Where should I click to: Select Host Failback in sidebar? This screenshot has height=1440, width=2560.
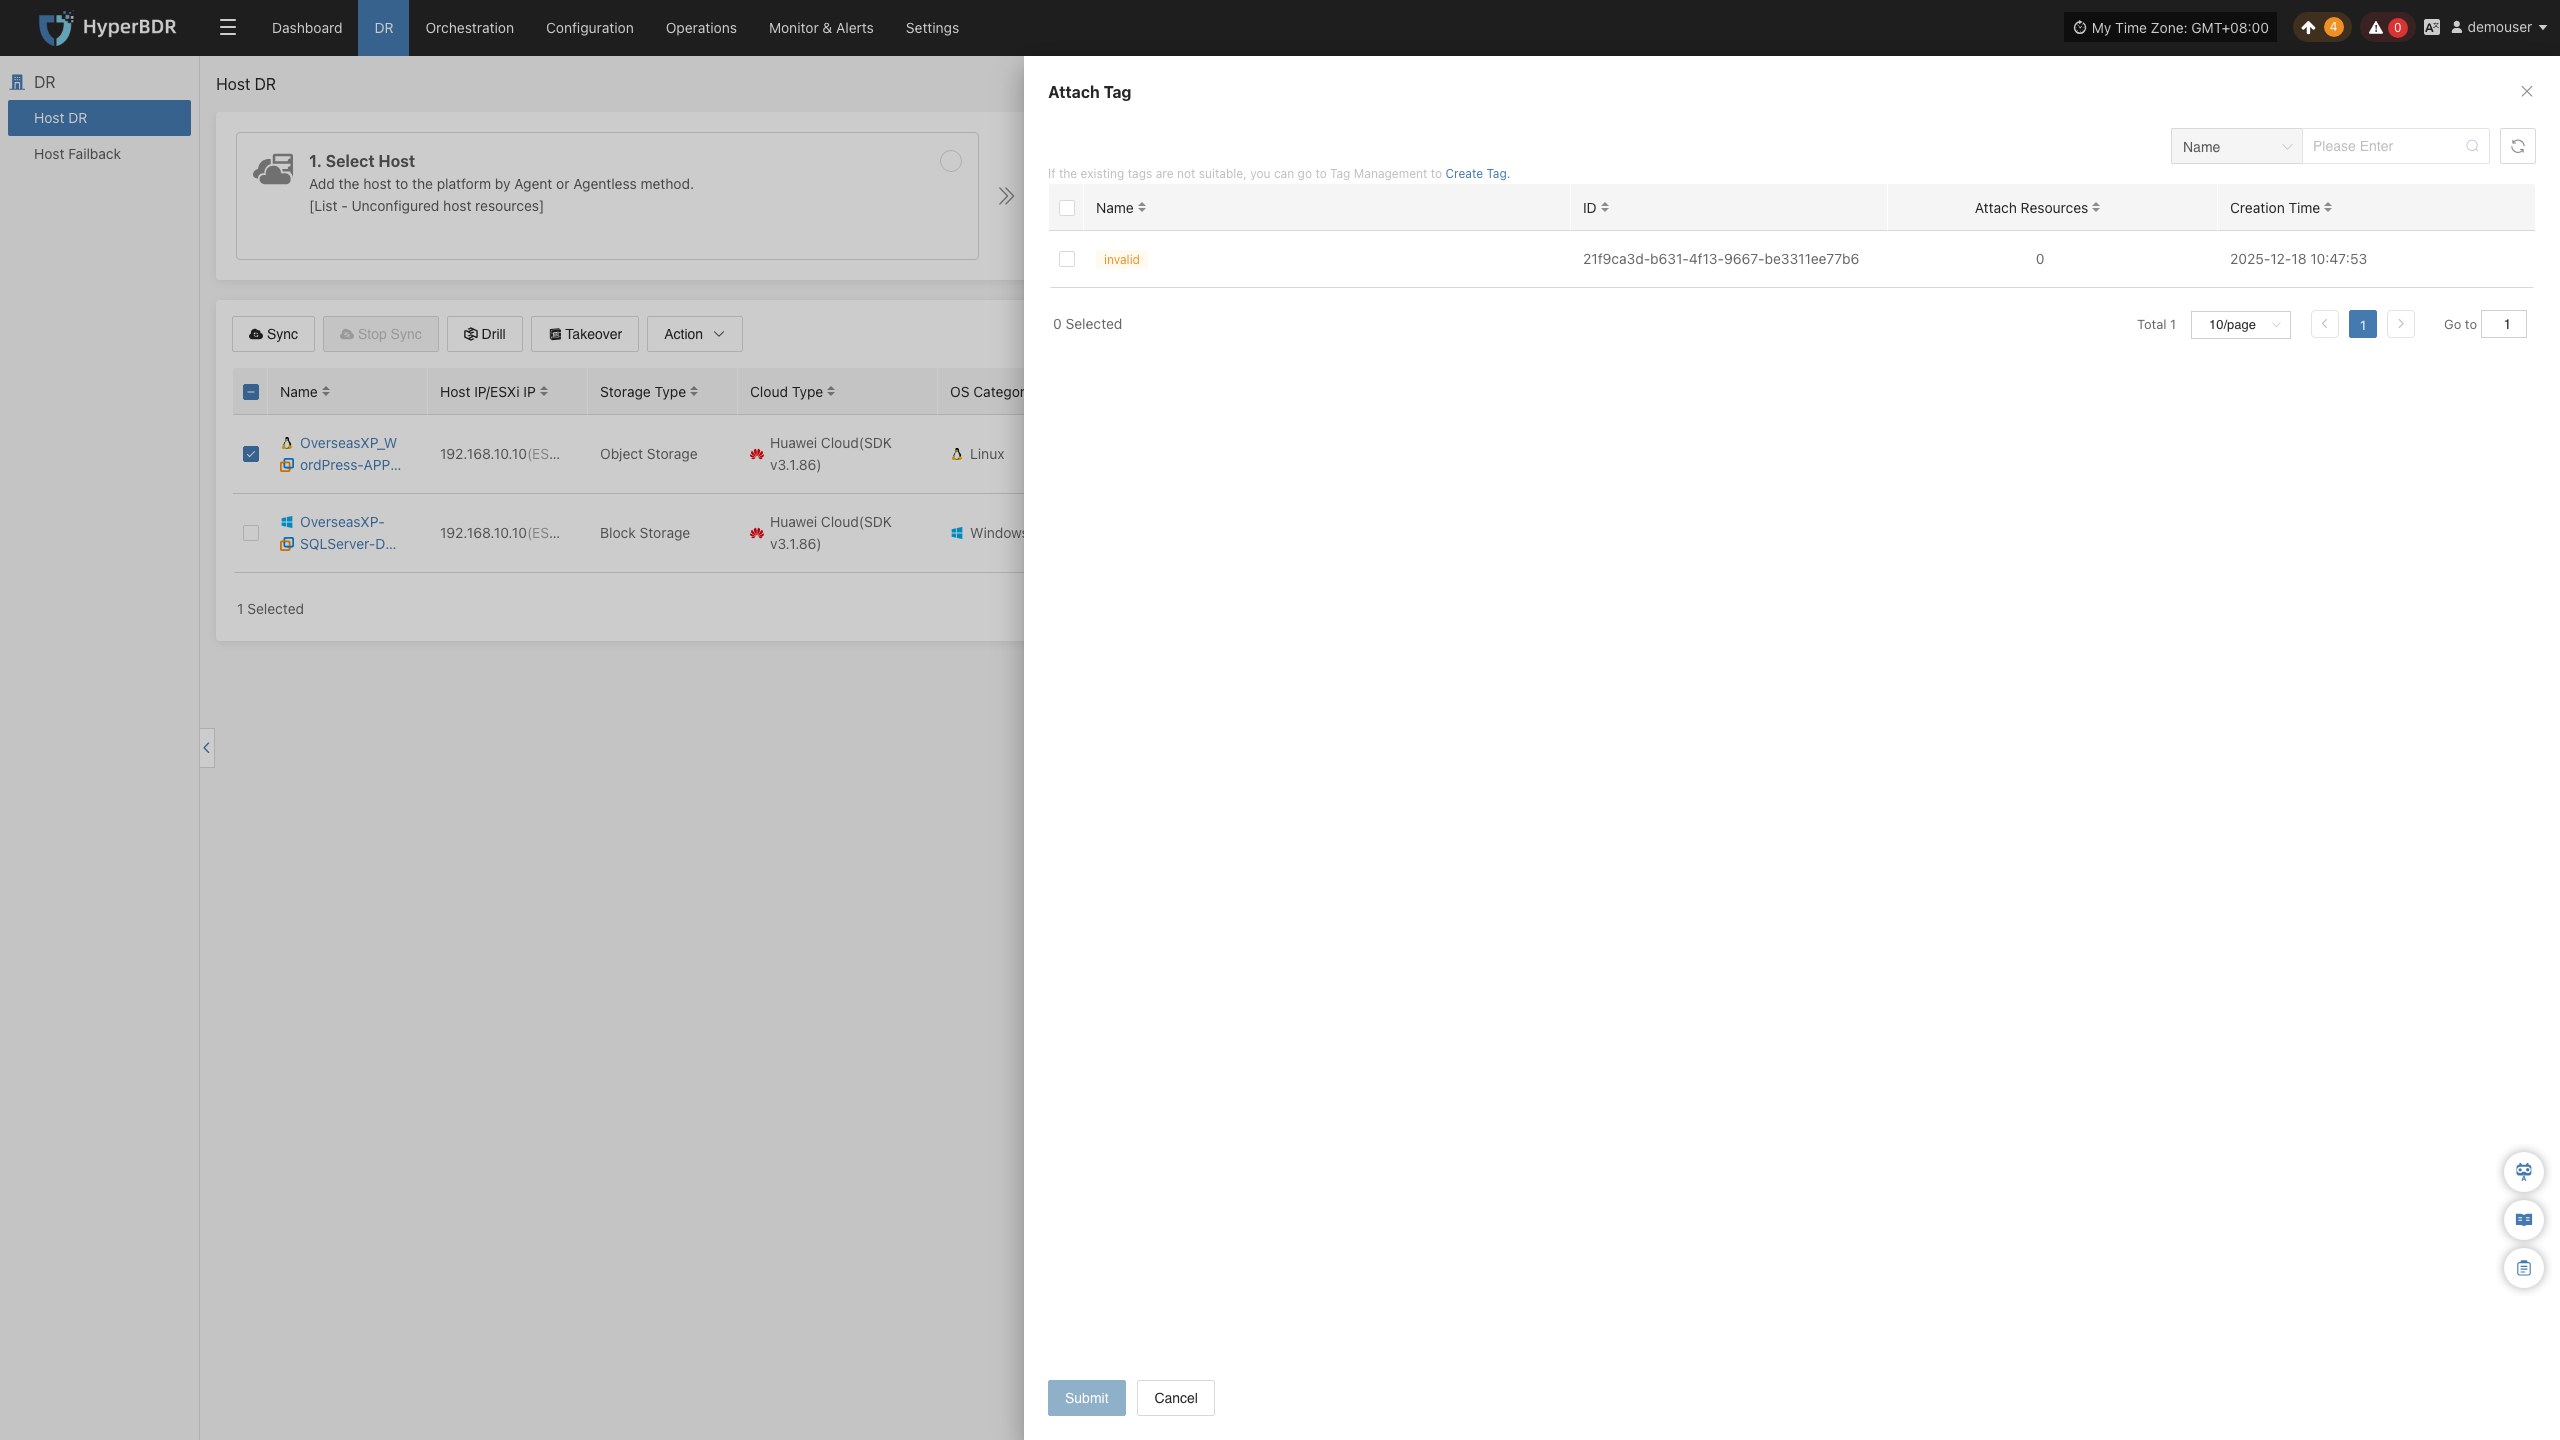coord(99,154)
